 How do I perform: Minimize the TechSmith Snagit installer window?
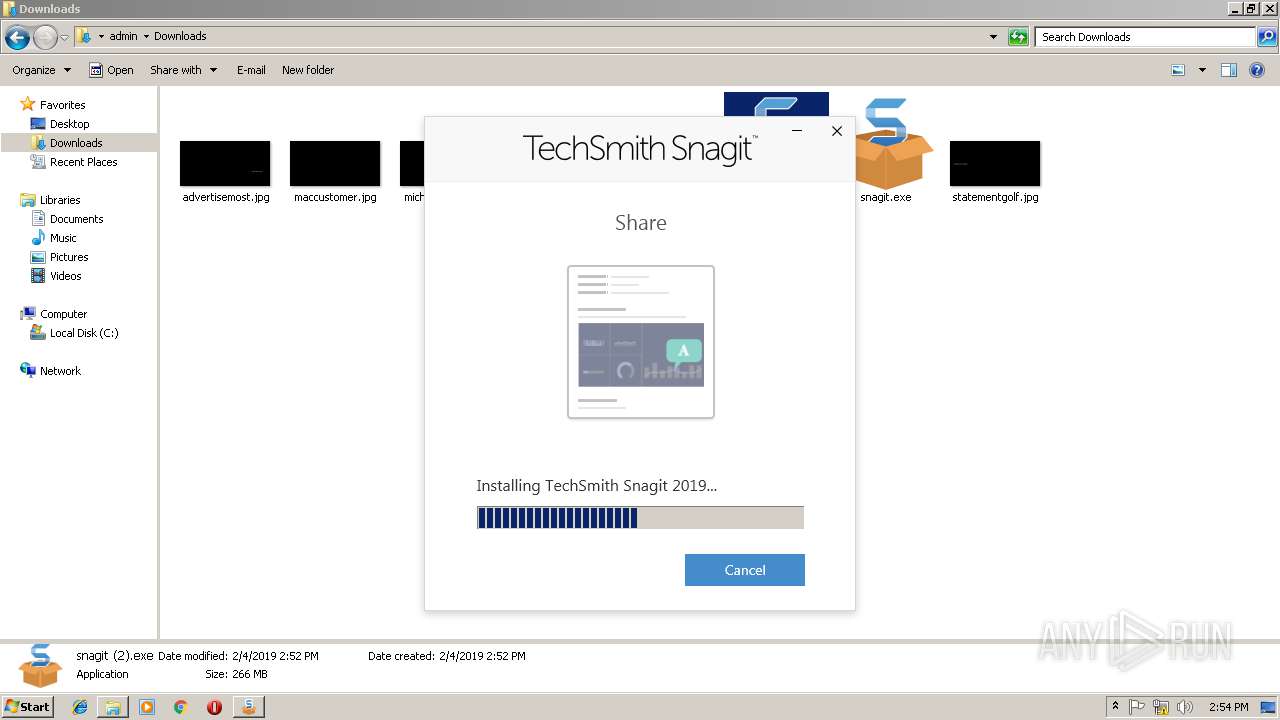pos(797,131)
